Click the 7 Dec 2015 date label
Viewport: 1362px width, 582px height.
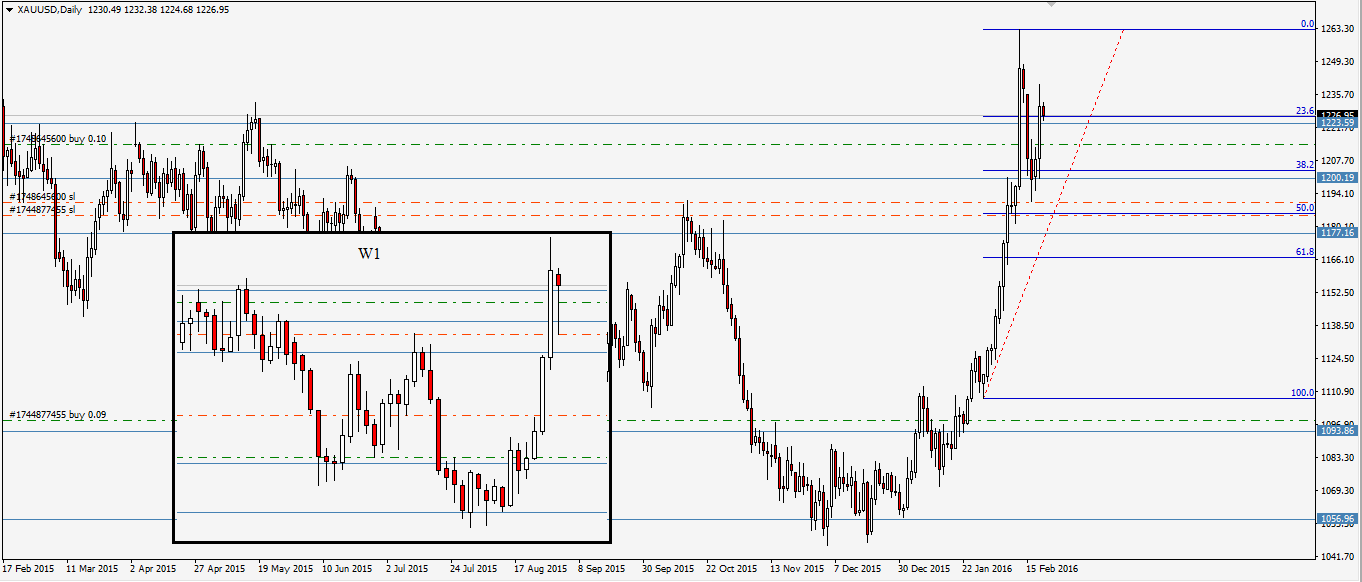point(859,569)
